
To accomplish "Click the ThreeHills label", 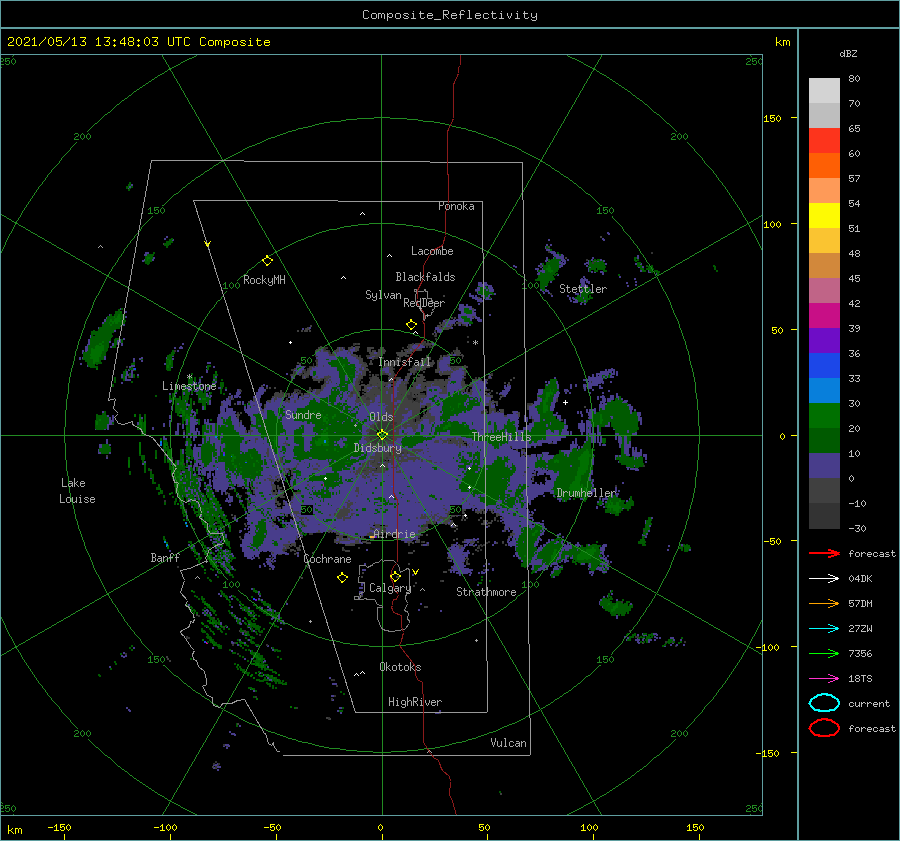I will pyautogui.click(x=502, y=437).
